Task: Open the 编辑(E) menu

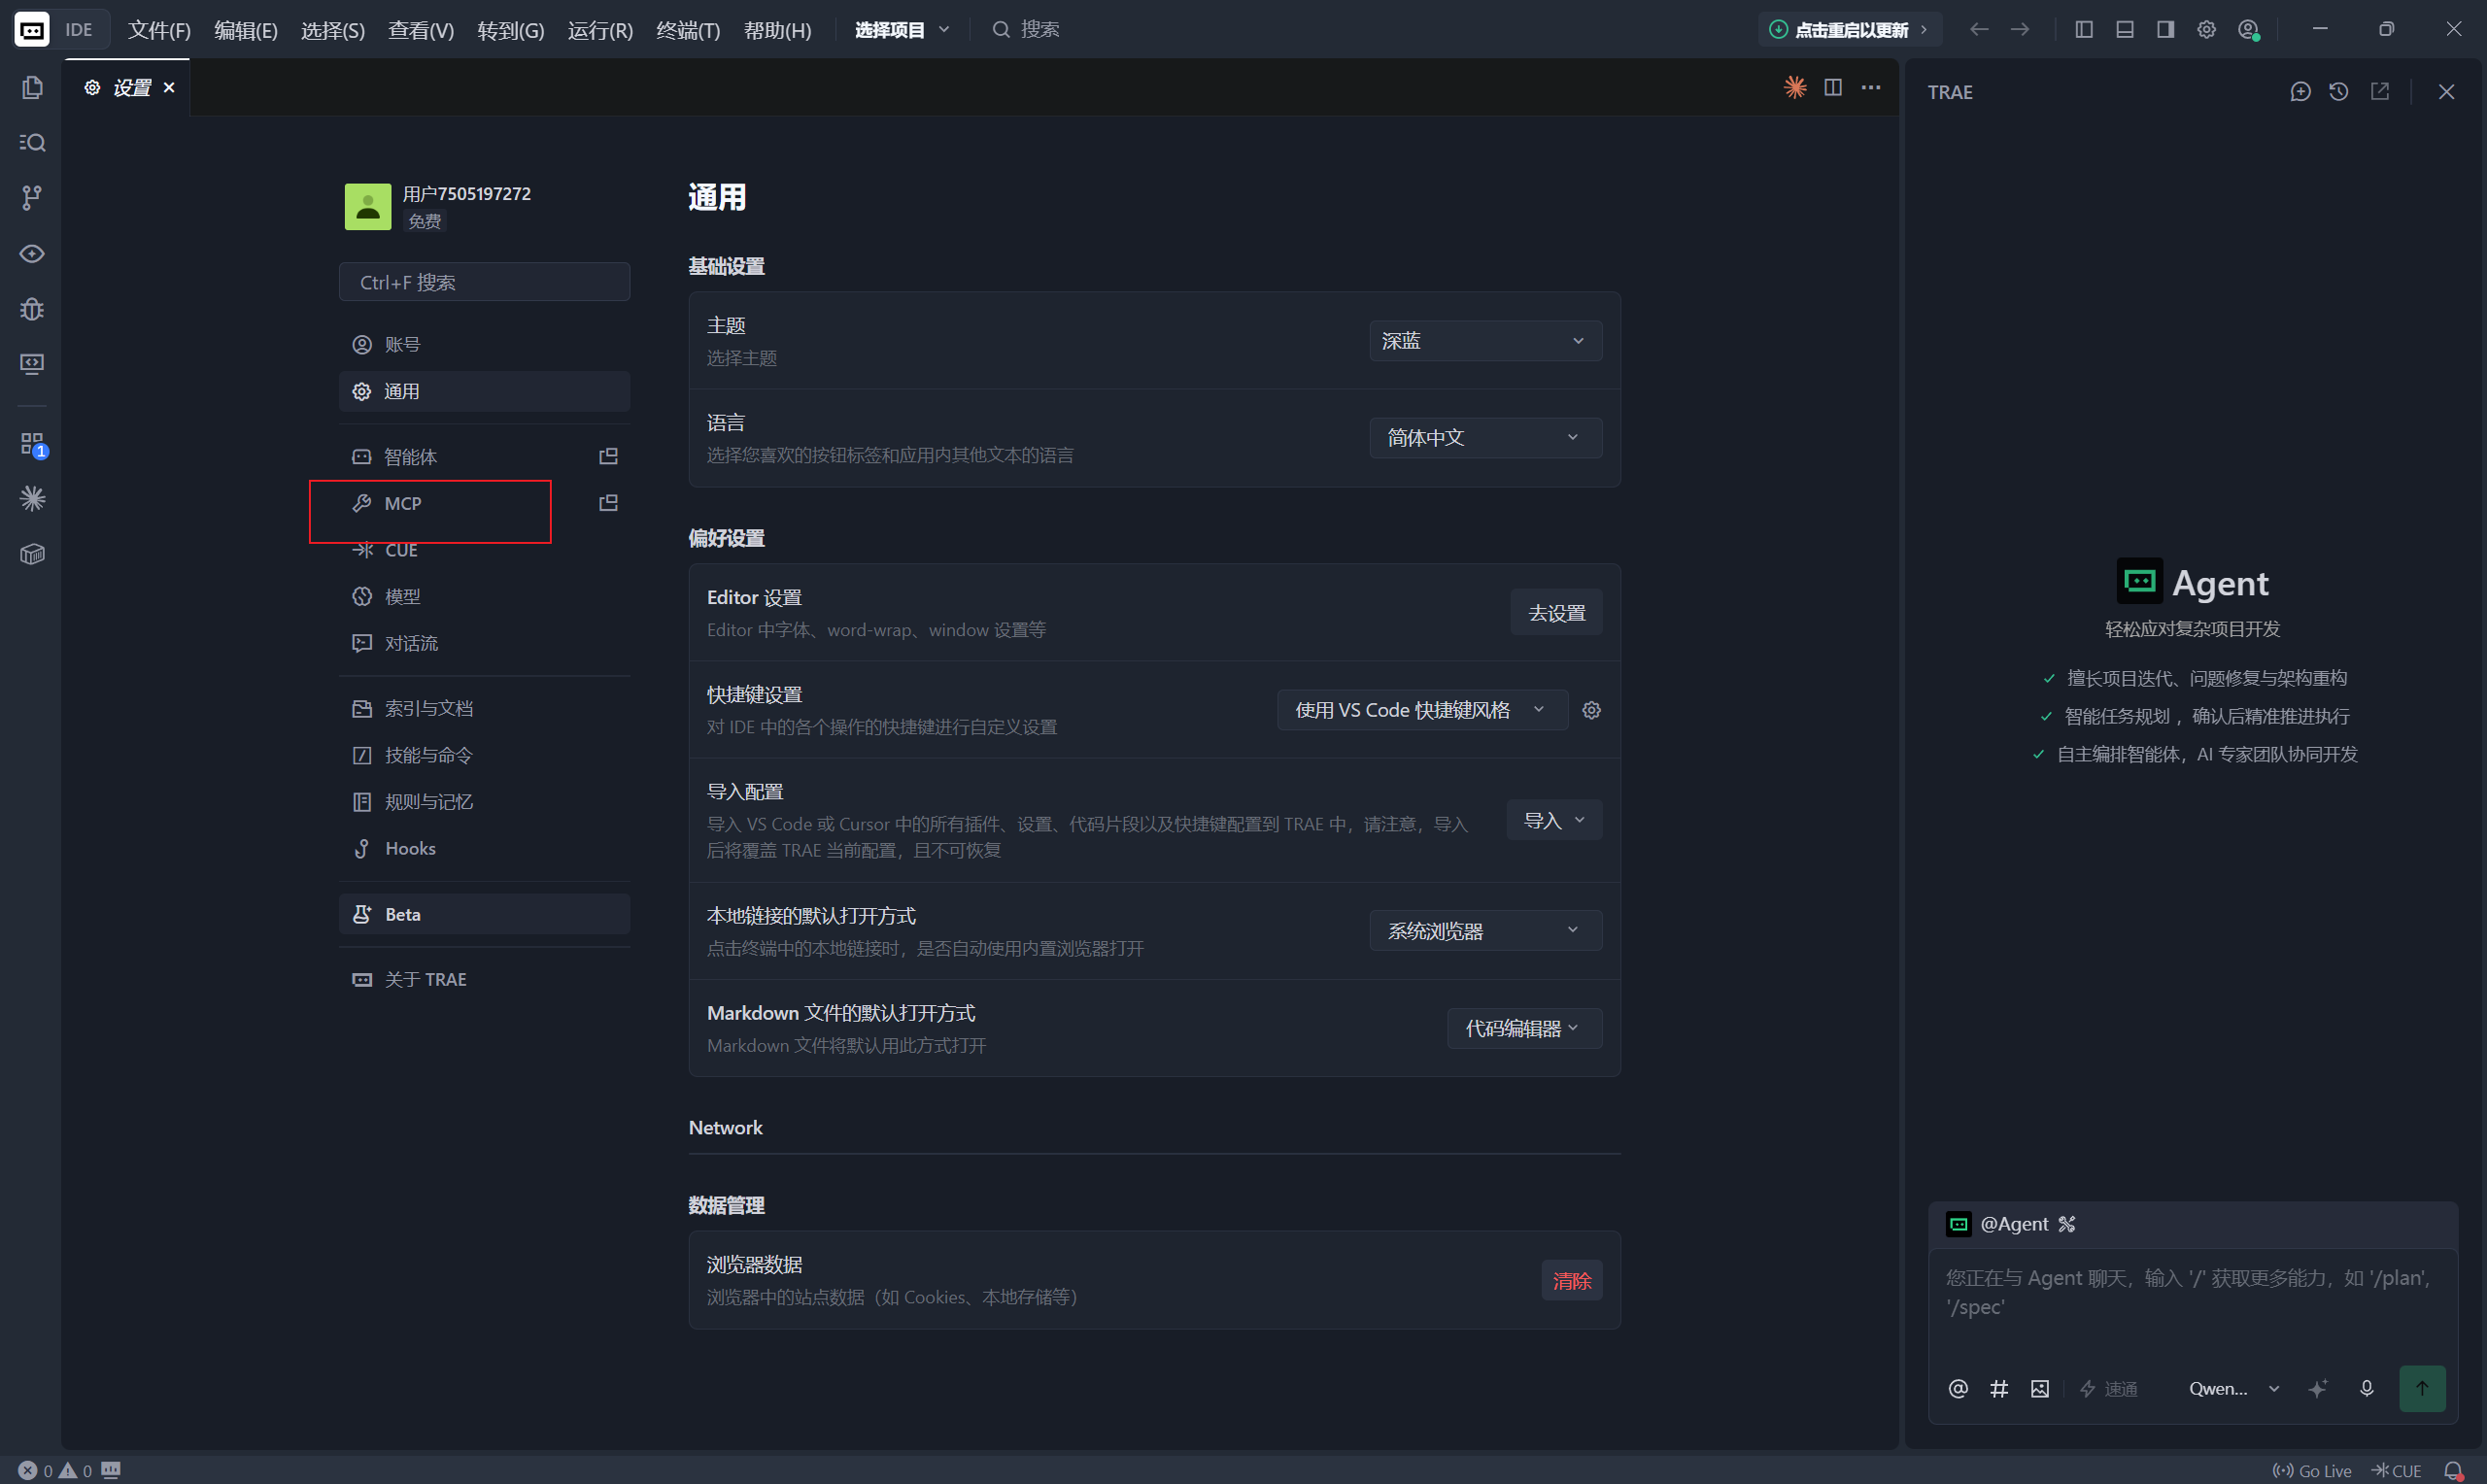Action: (246, 30)
